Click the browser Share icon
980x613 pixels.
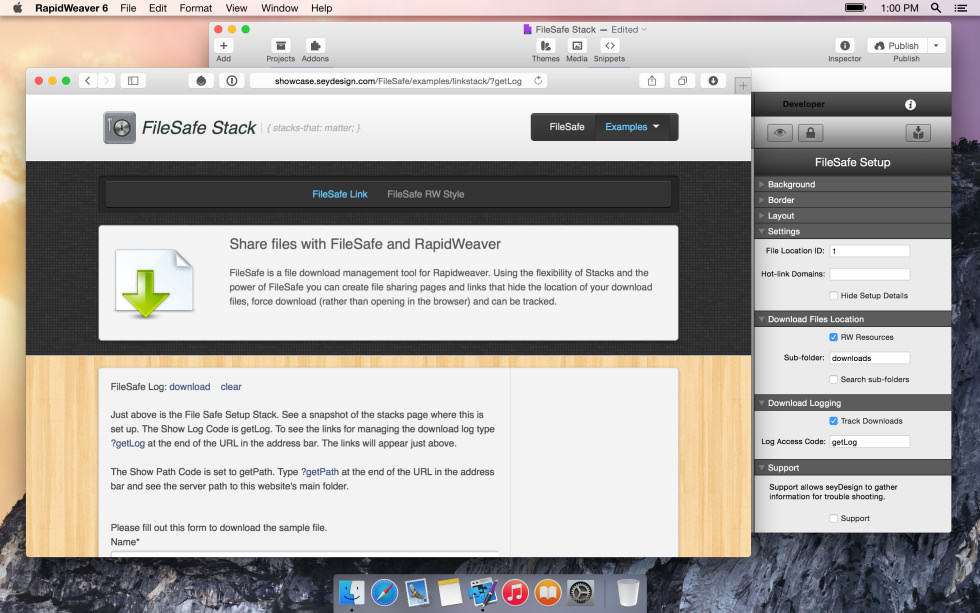tap(652, 81)
